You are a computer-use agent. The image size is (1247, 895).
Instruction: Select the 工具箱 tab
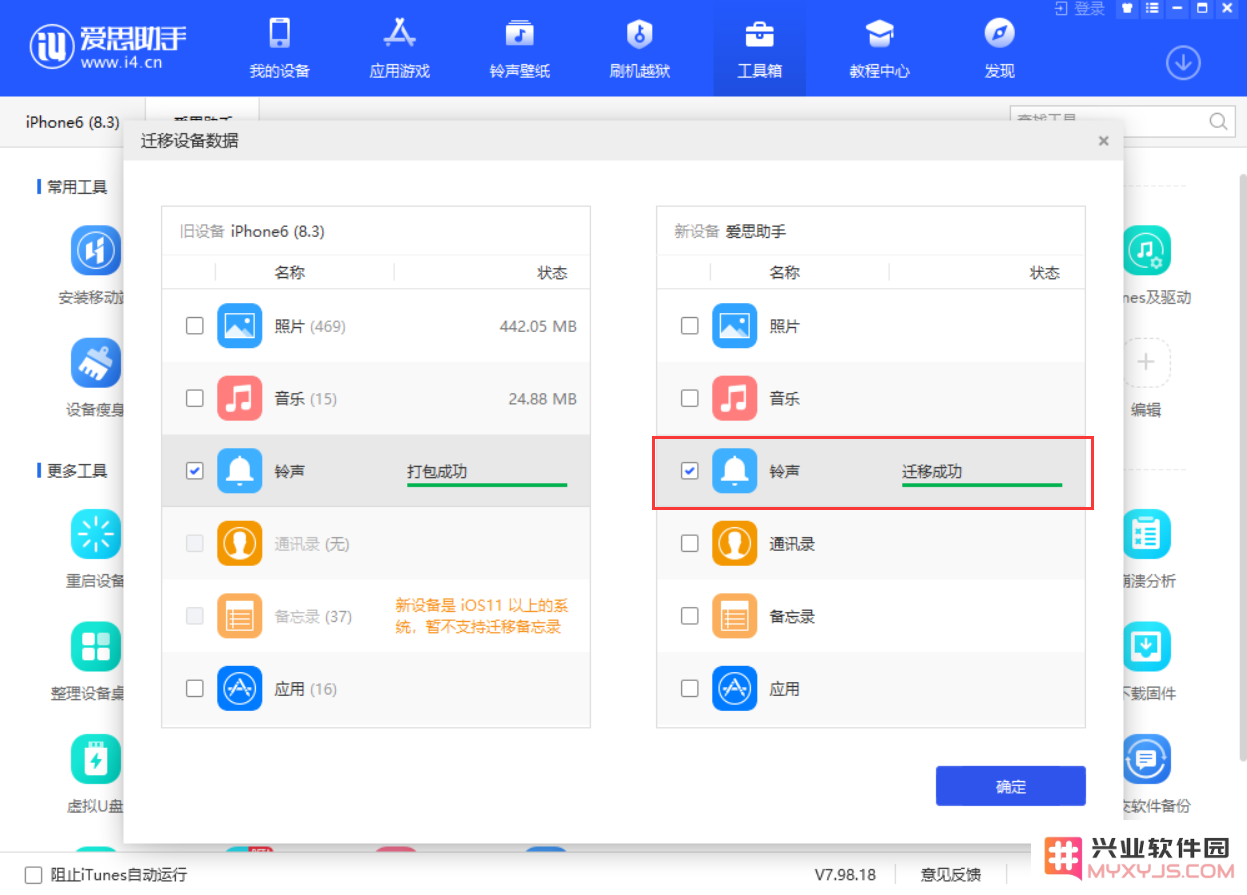coord(759,48)
